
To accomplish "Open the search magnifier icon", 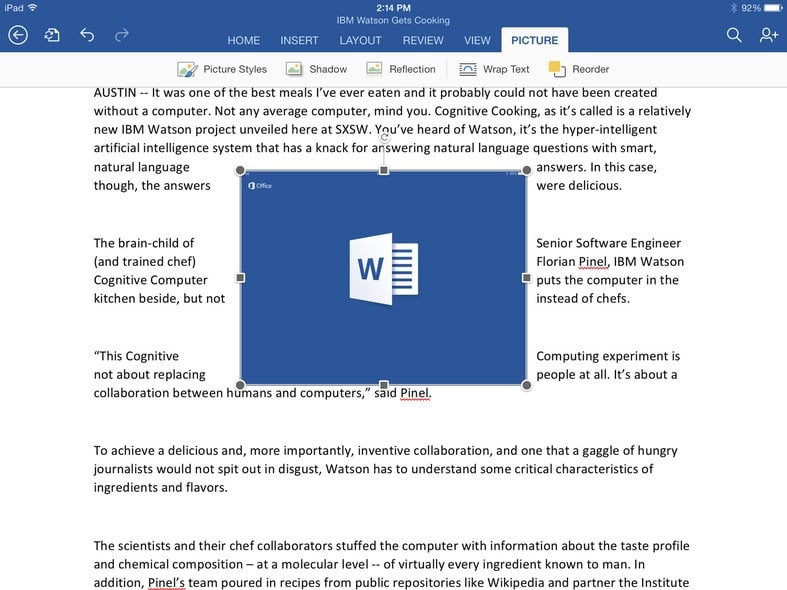I will 734,35.
